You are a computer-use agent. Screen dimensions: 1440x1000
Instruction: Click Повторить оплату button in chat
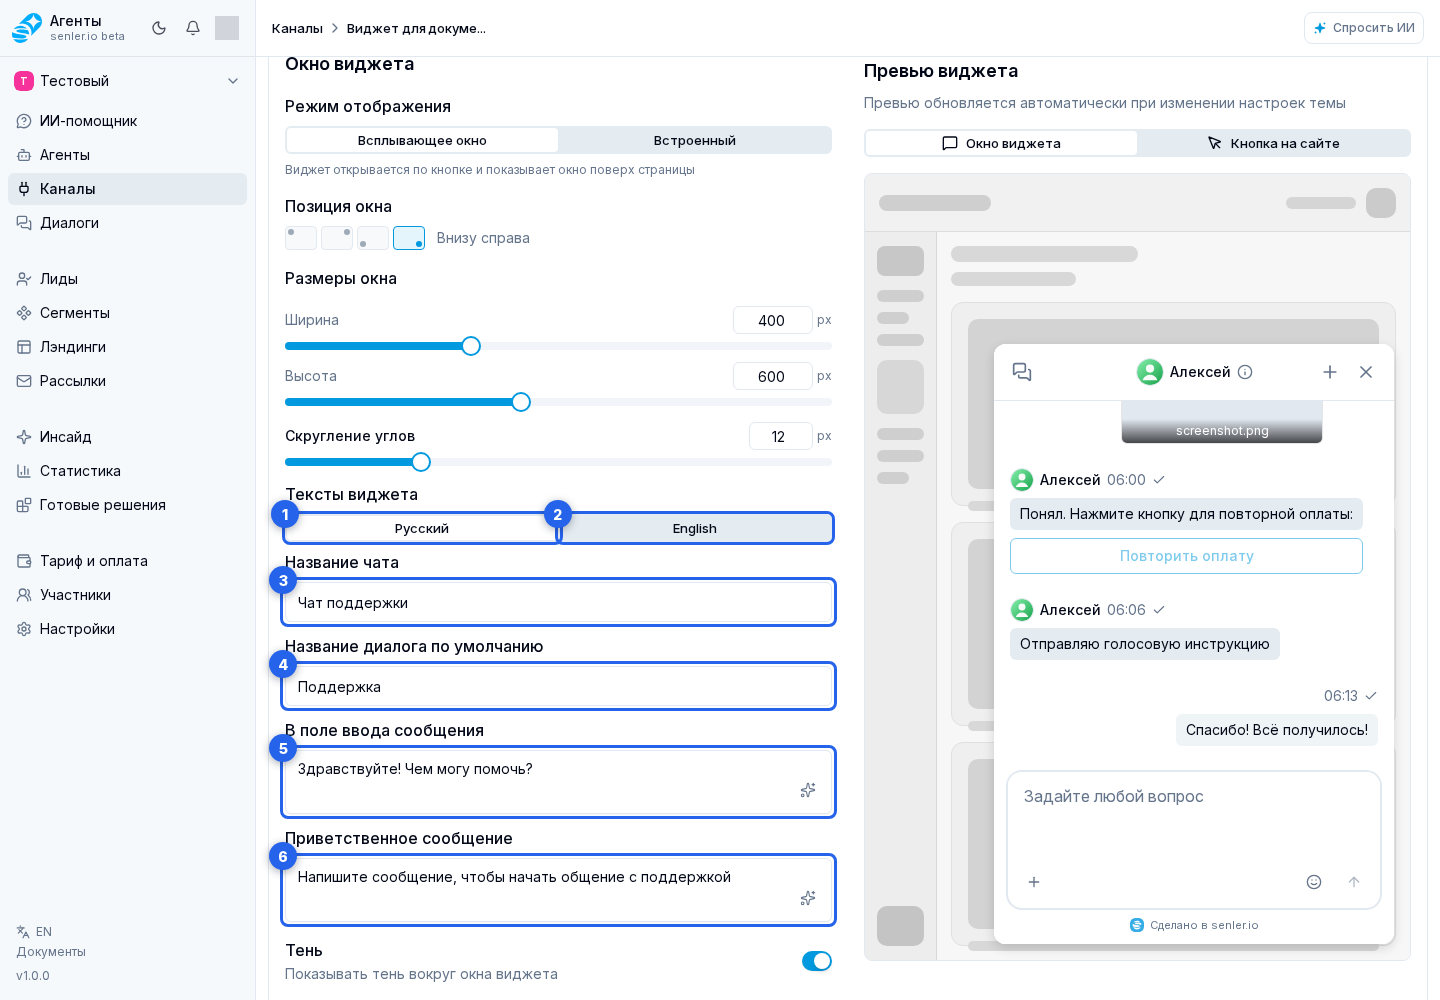click(1186, 556)
